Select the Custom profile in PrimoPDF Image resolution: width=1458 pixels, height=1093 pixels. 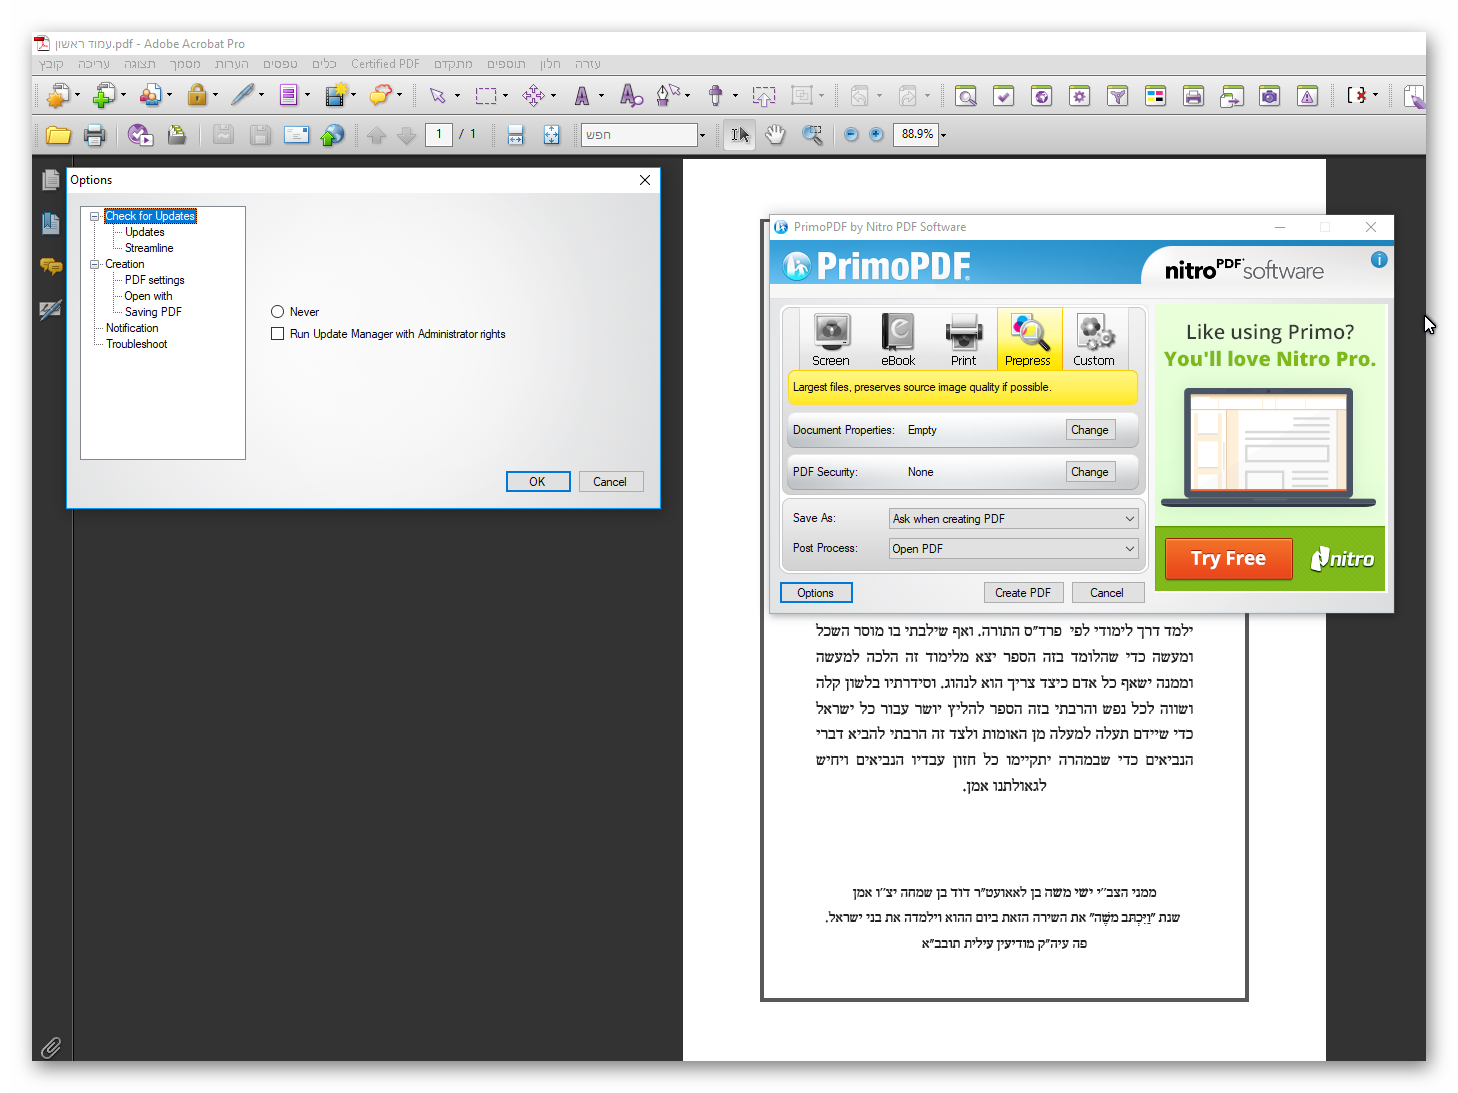[x=1094, y=339]
